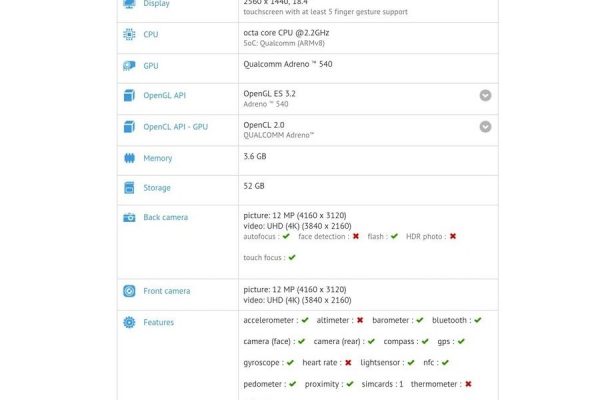Viewport: 600px width, 400px height.
Task: Click the Back camera label
Action: coord(166,217)
